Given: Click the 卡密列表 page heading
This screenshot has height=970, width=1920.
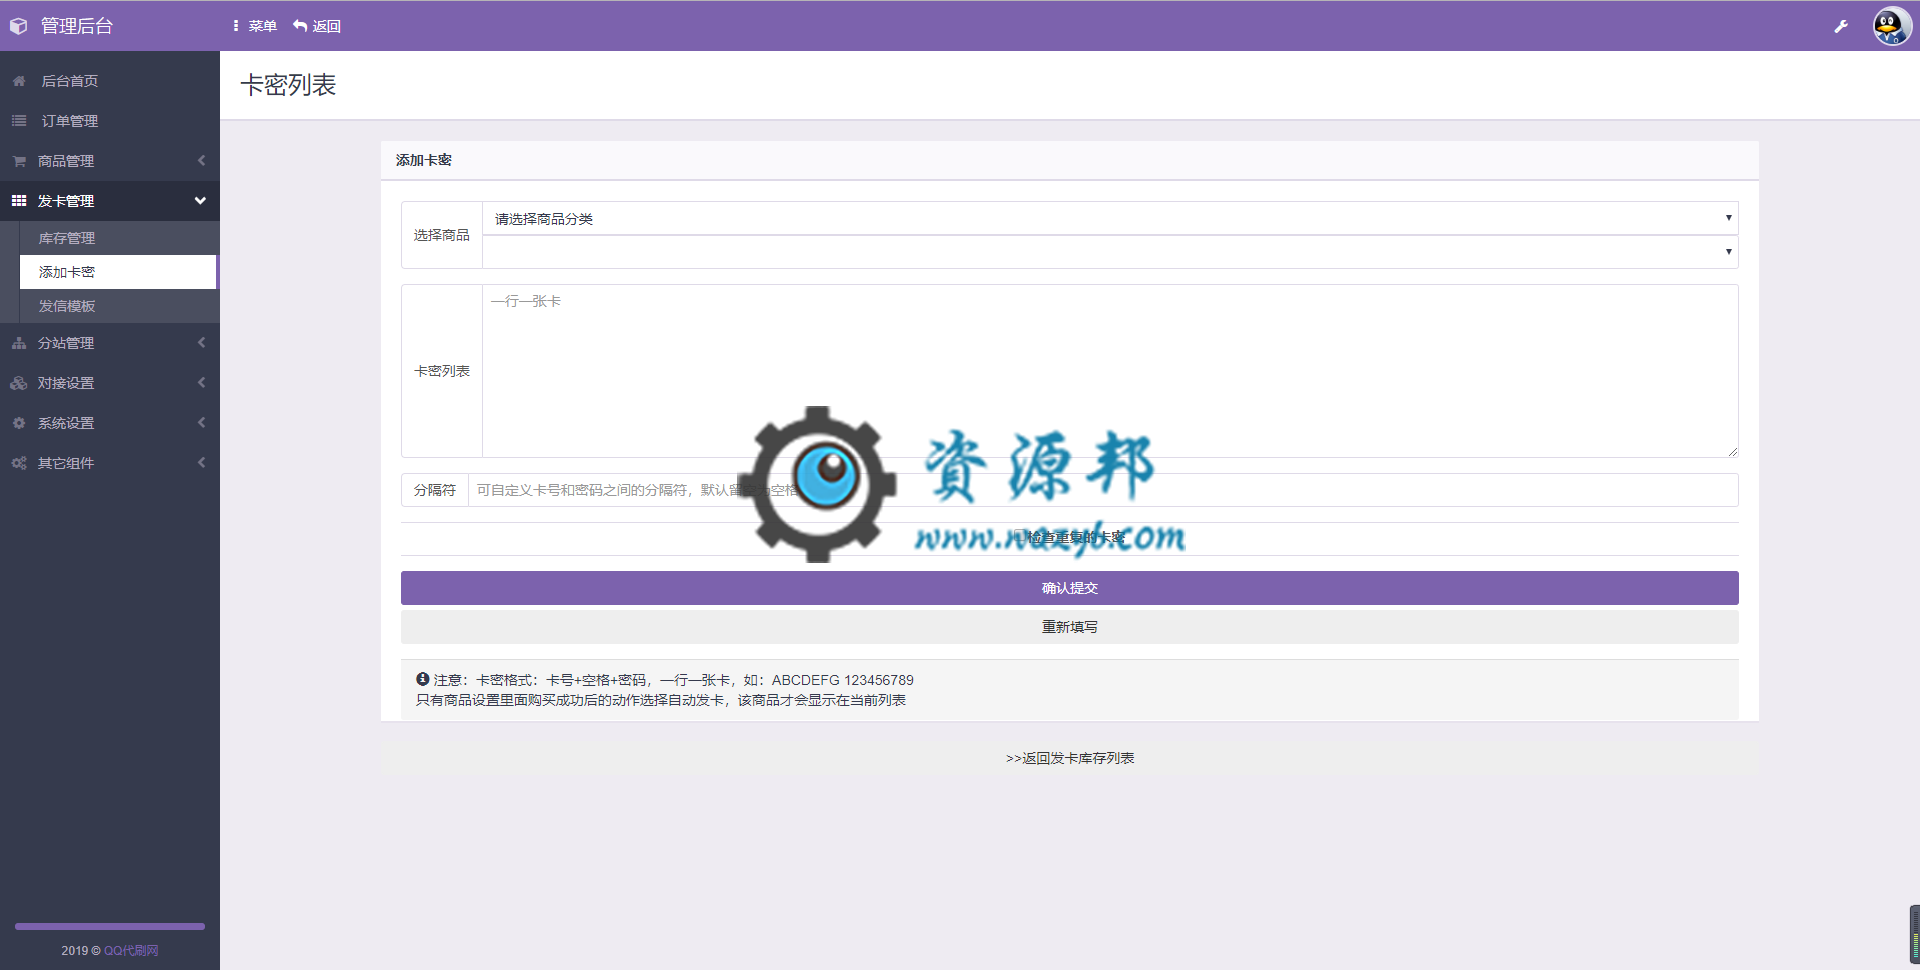Looking at the screenshot, I should (x=288, y=85).
